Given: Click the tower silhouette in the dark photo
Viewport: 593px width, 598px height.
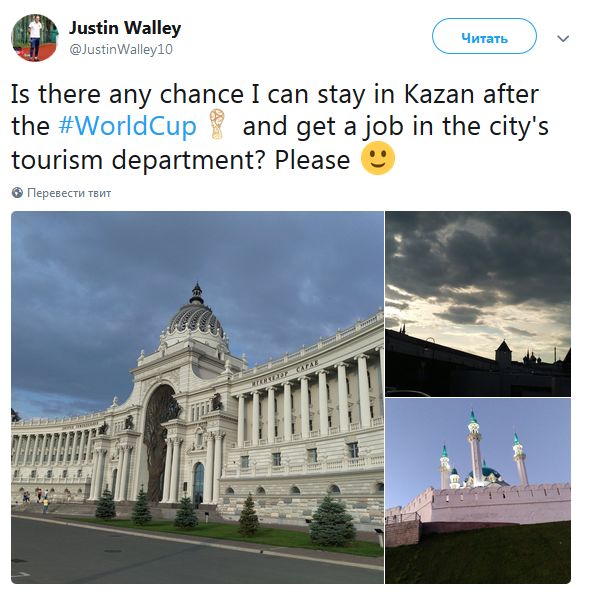Looking at the screenshot, I should click(x=503, y=353).
